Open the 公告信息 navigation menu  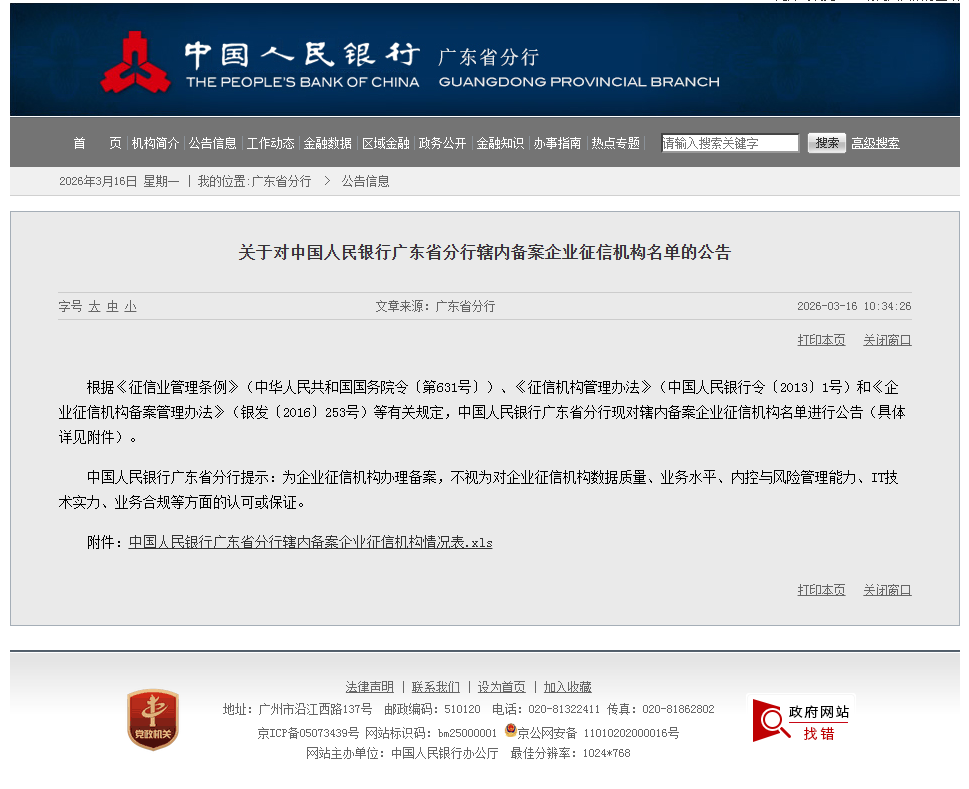click(213, 143)
